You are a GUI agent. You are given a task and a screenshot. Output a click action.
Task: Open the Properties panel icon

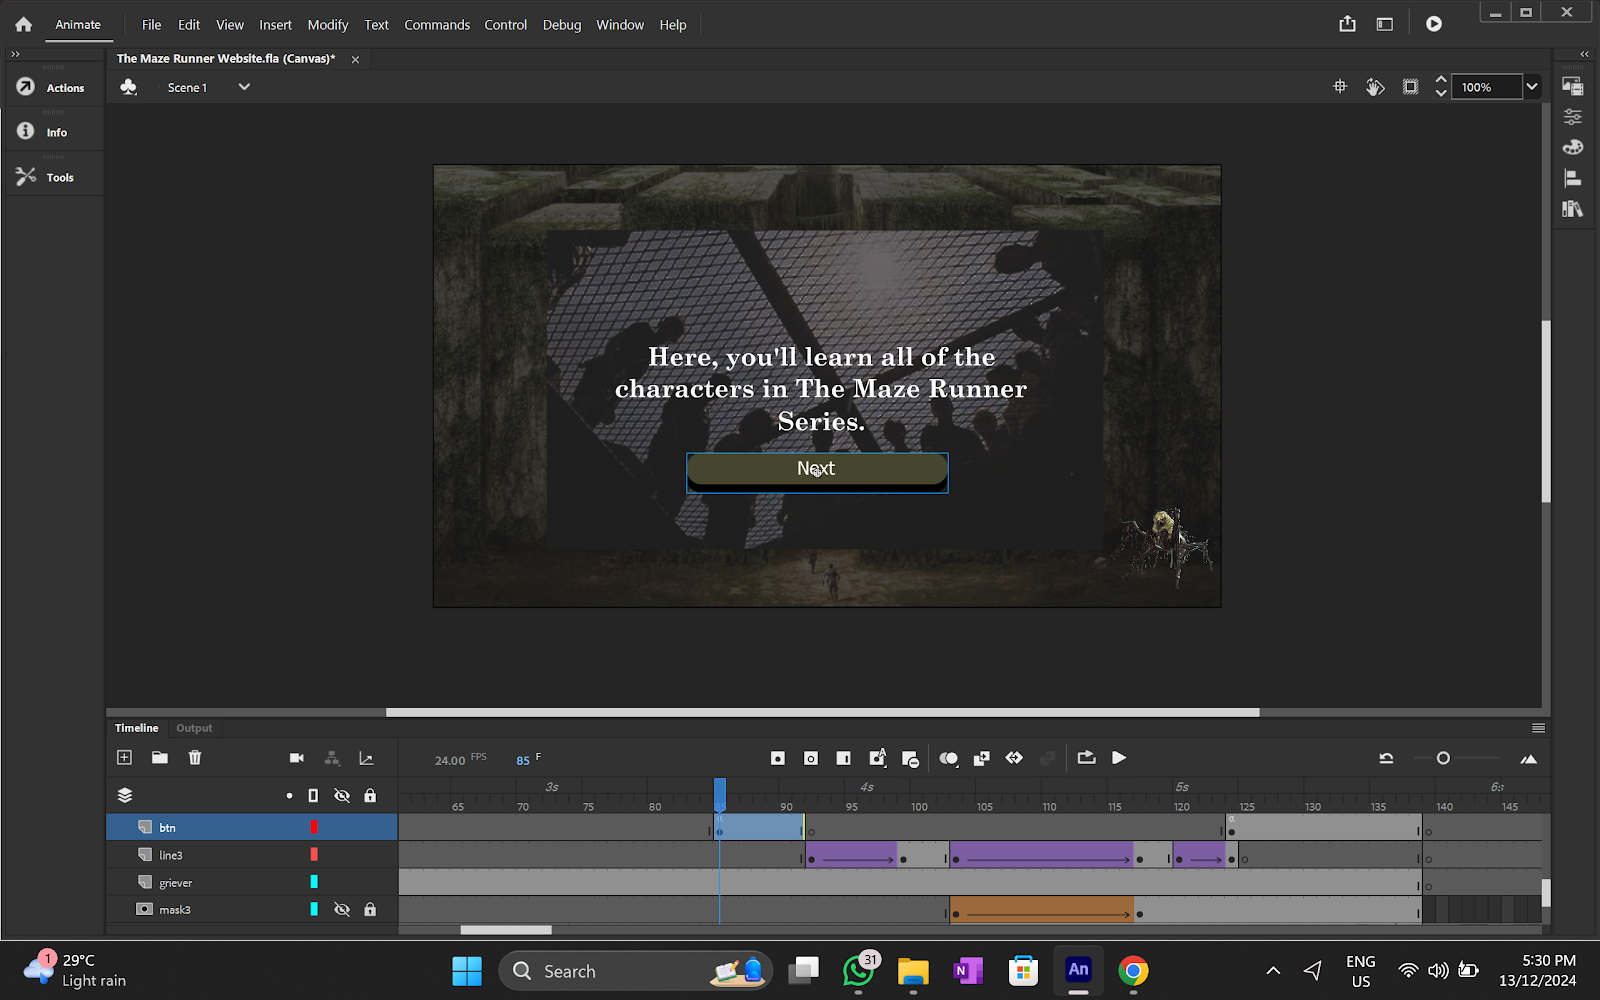coord(1572,117)
